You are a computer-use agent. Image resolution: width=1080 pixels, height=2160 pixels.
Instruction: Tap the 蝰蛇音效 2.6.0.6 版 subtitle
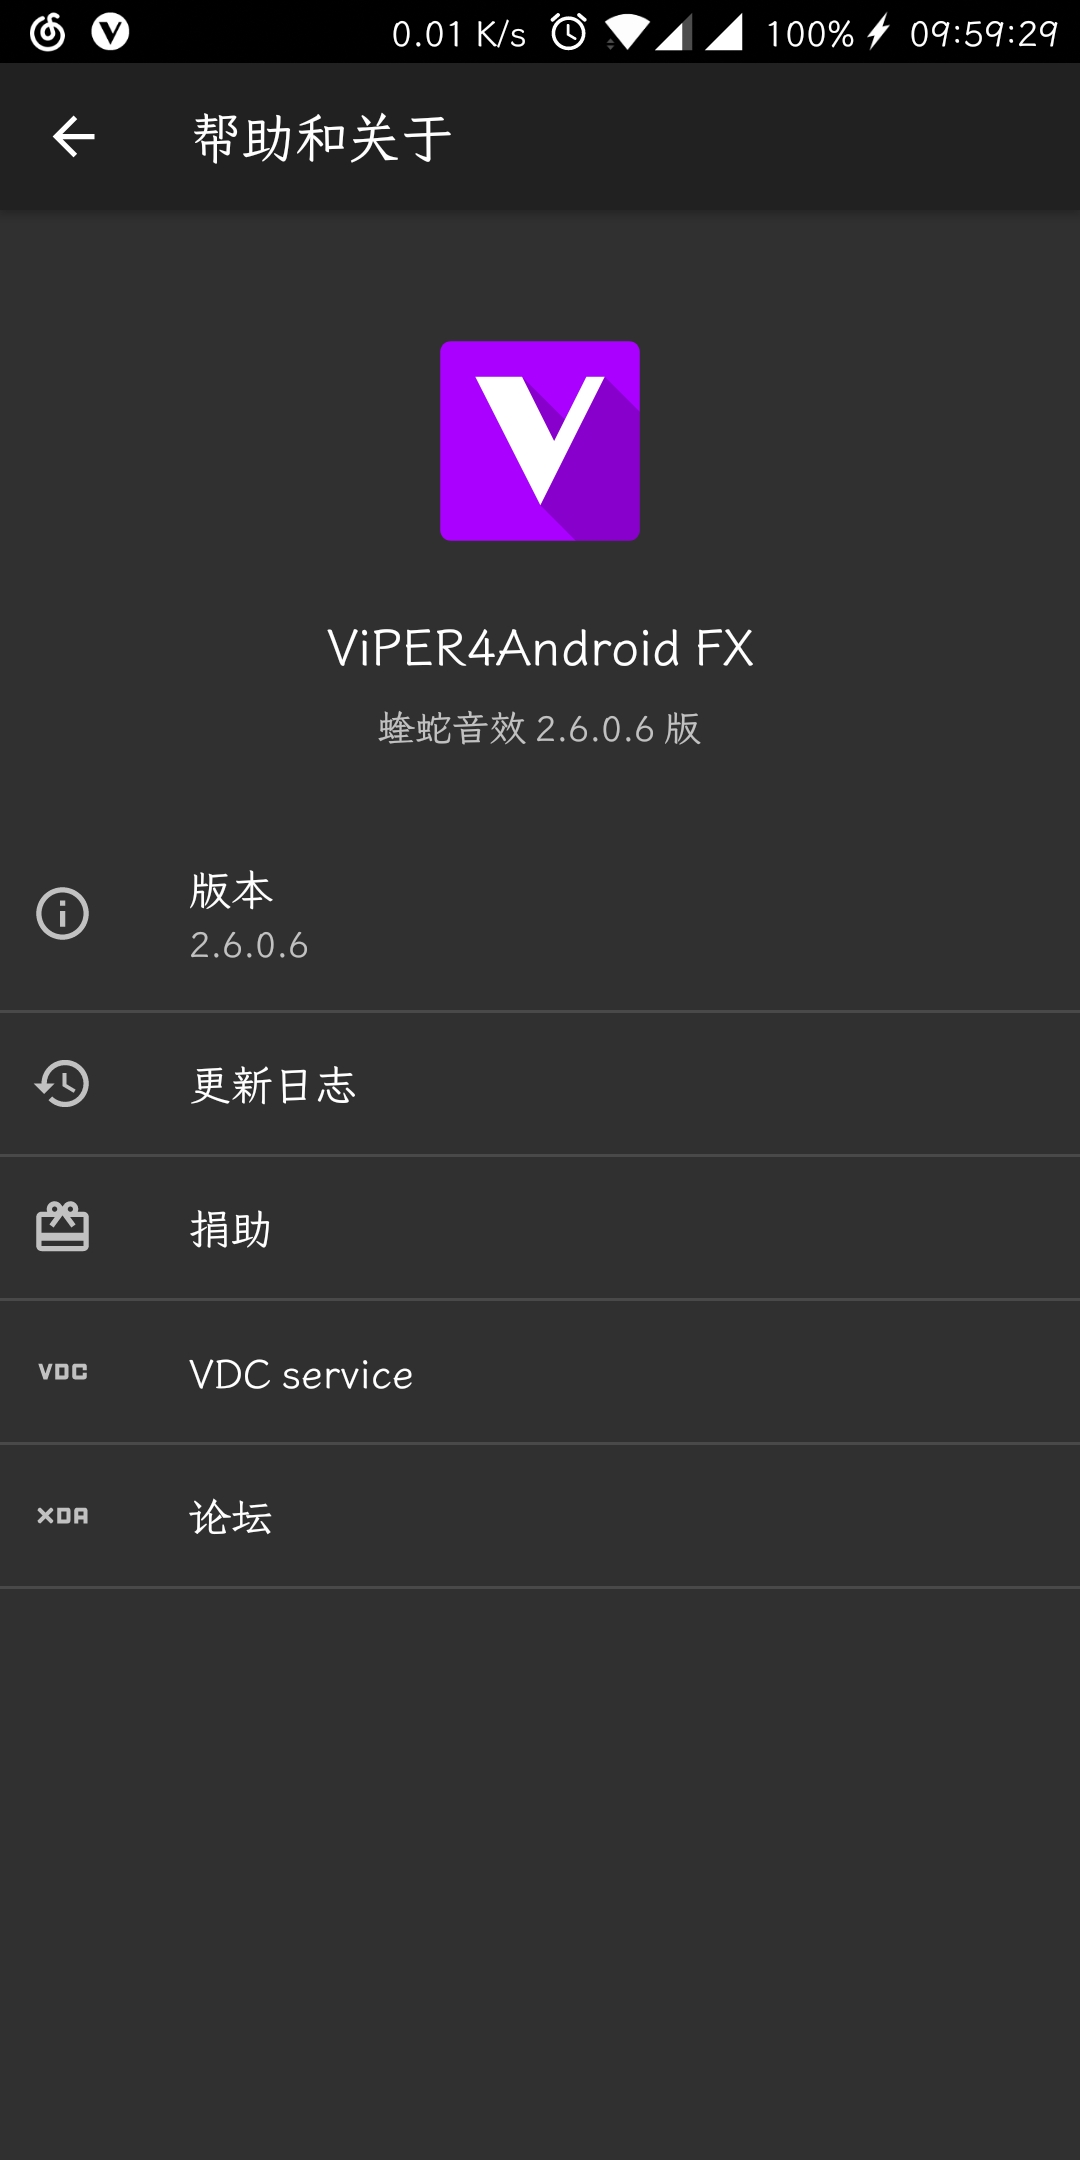point(540,728)
